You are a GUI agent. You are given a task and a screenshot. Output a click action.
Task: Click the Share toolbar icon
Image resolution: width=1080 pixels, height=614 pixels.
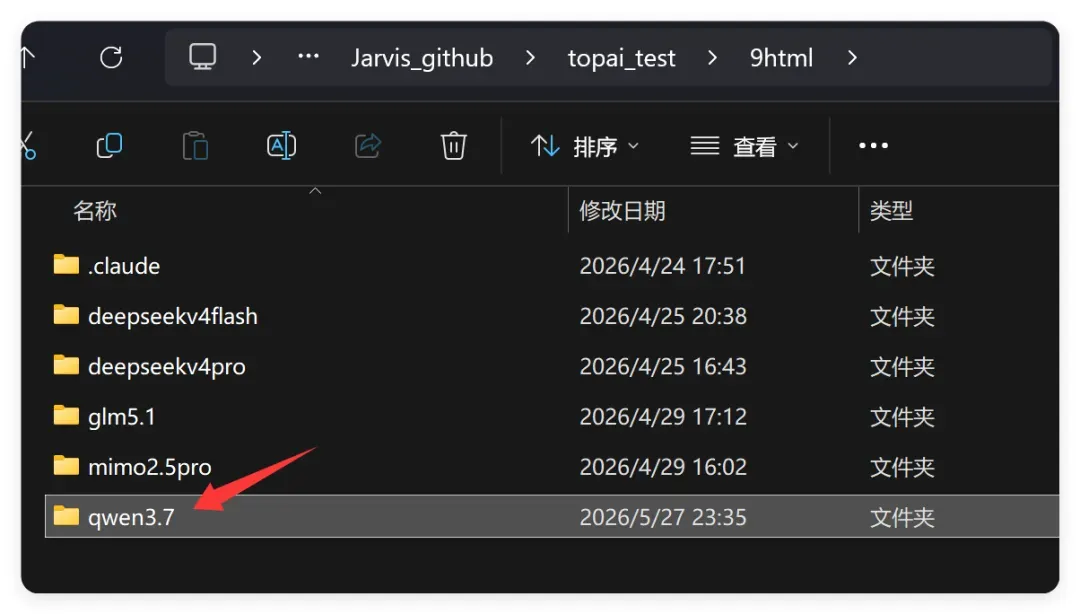click(368, 145)
